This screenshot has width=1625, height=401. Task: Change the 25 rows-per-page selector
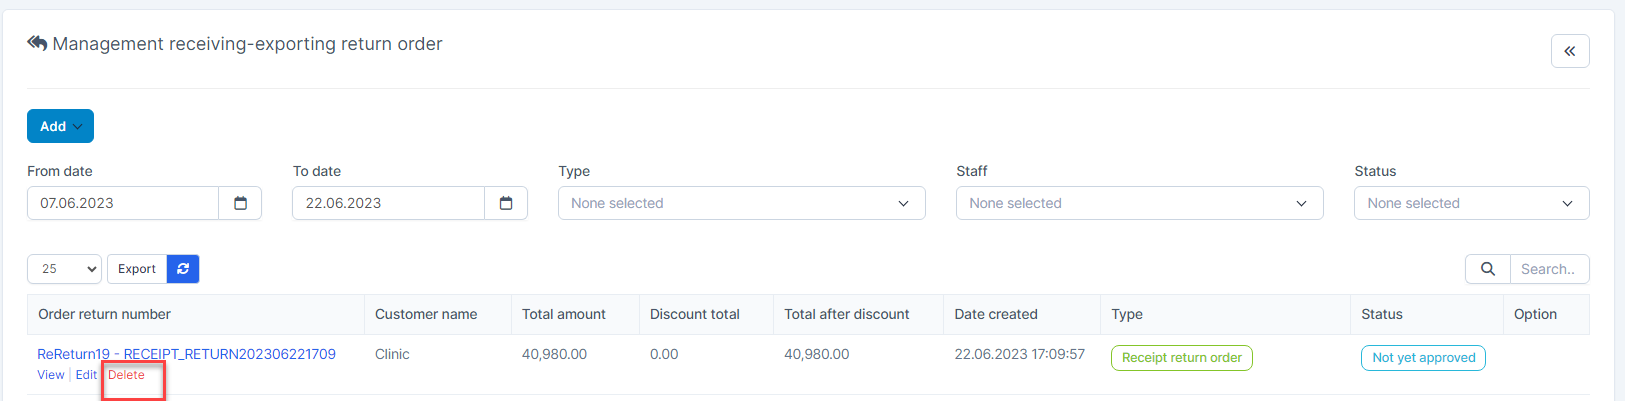point(65,269)
